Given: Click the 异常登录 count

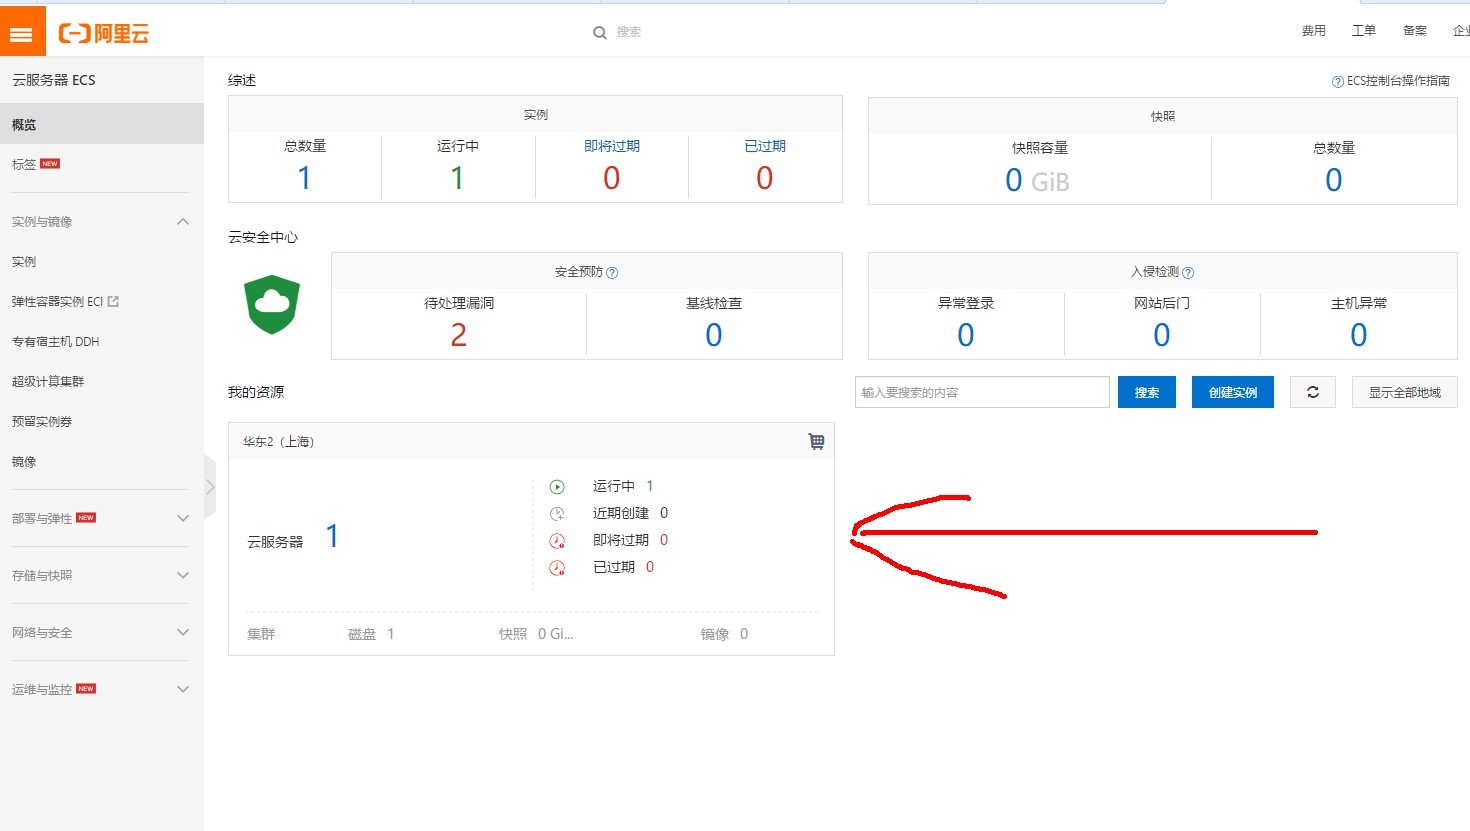Looking at the screenshot, I should point(966,335).
